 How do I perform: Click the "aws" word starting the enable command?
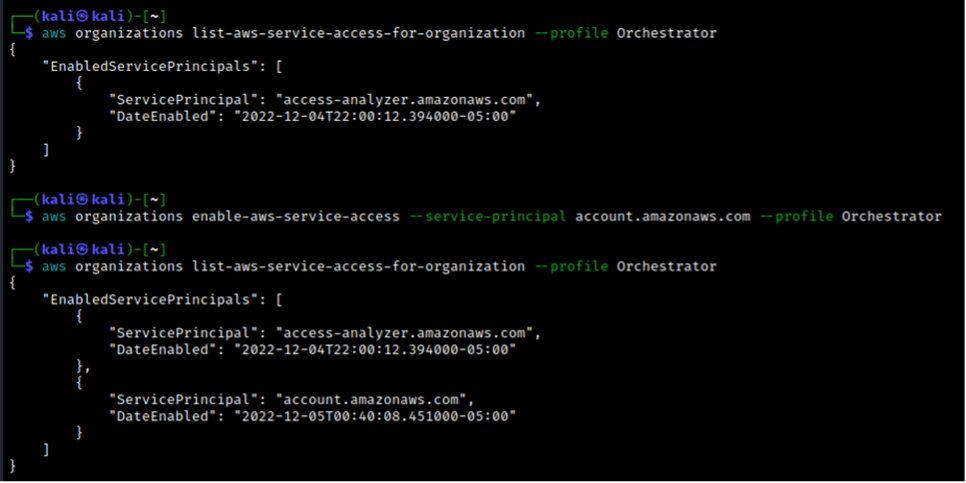pos(53,216)
